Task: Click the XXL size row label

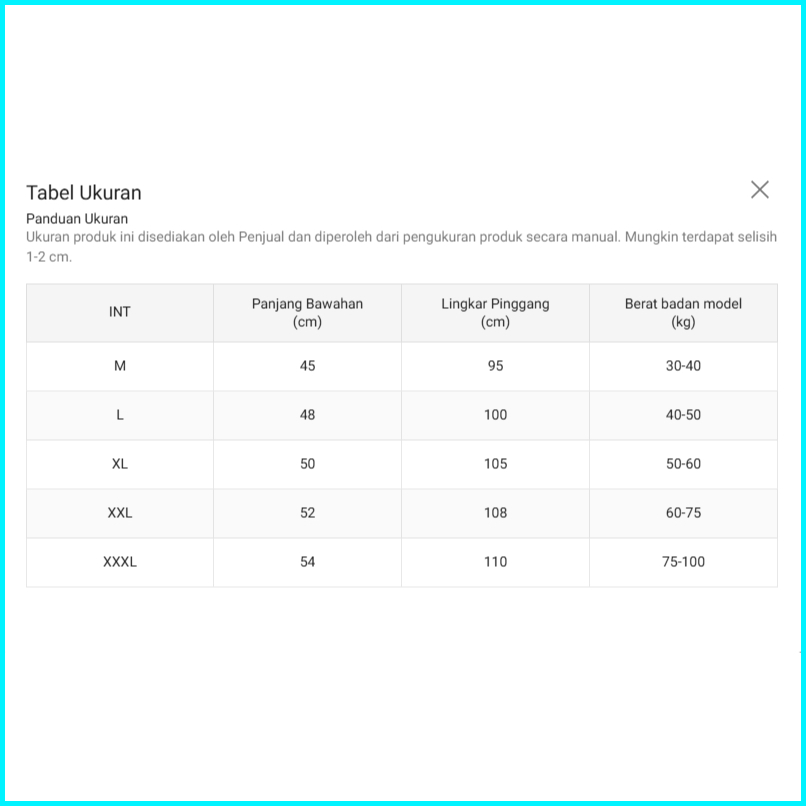Action: click(x=120, y=513)
